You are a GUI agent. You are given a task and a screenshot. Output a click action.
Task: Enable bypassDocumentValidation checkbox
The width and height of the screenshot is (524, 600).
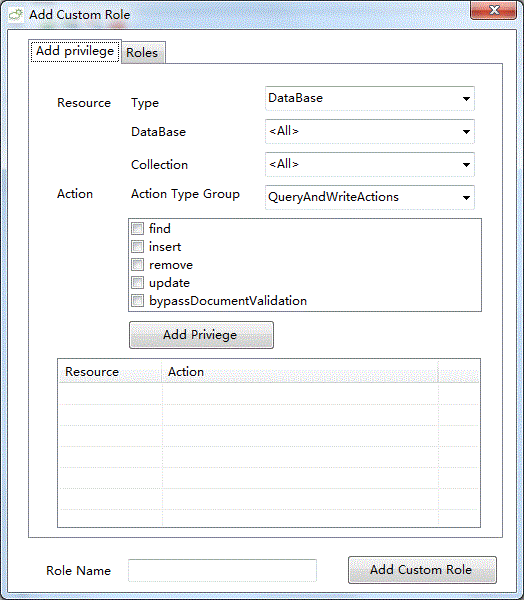coord(137,300)
